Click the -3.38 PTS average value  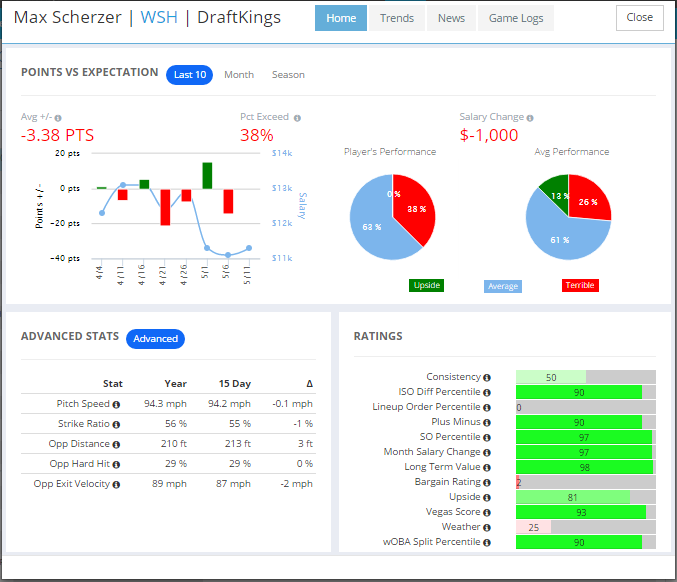point(57,135)
